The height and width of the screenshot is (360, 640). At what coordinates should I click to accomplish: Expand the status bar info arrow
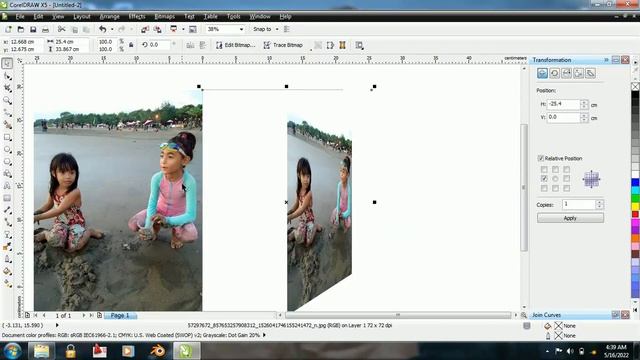(57, 325)
